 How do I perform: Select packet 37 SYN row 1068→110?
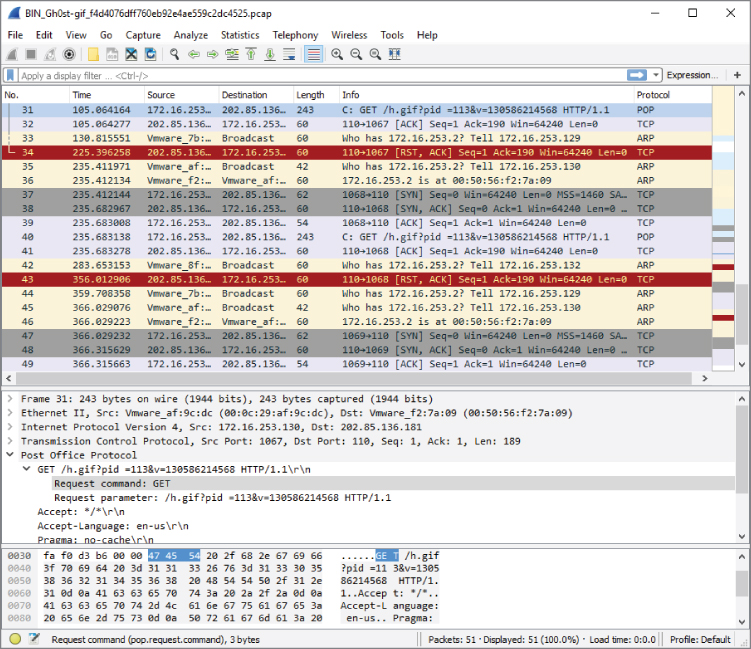357,194
